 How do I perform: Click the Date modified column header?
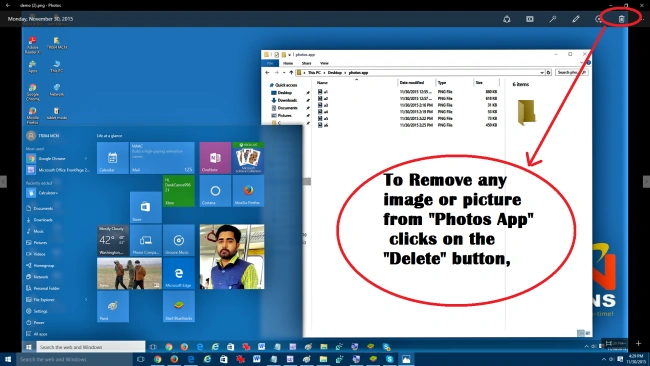point(412,82)
